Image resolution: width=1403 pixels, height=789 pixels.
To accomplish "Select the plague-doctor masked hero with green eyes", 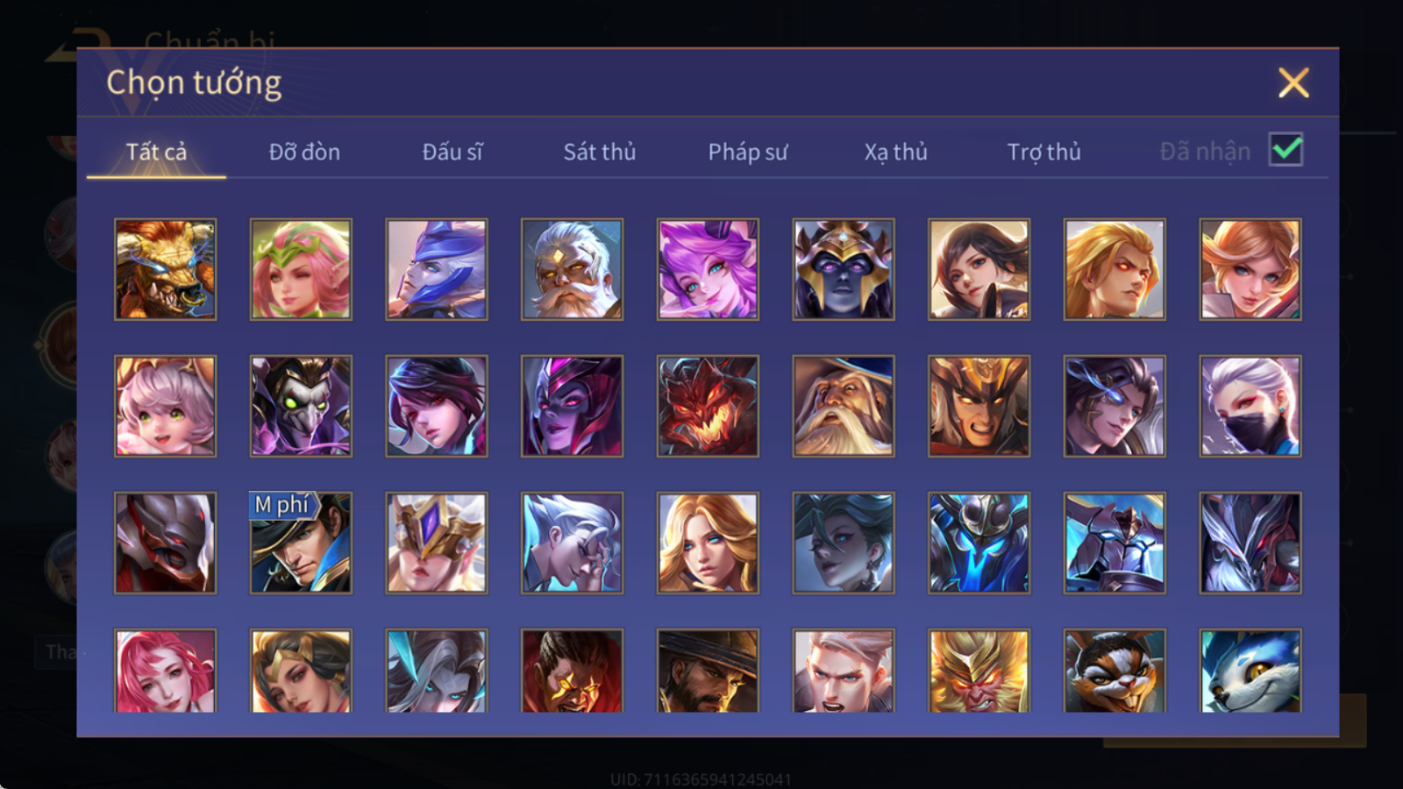I will [301, 406].
